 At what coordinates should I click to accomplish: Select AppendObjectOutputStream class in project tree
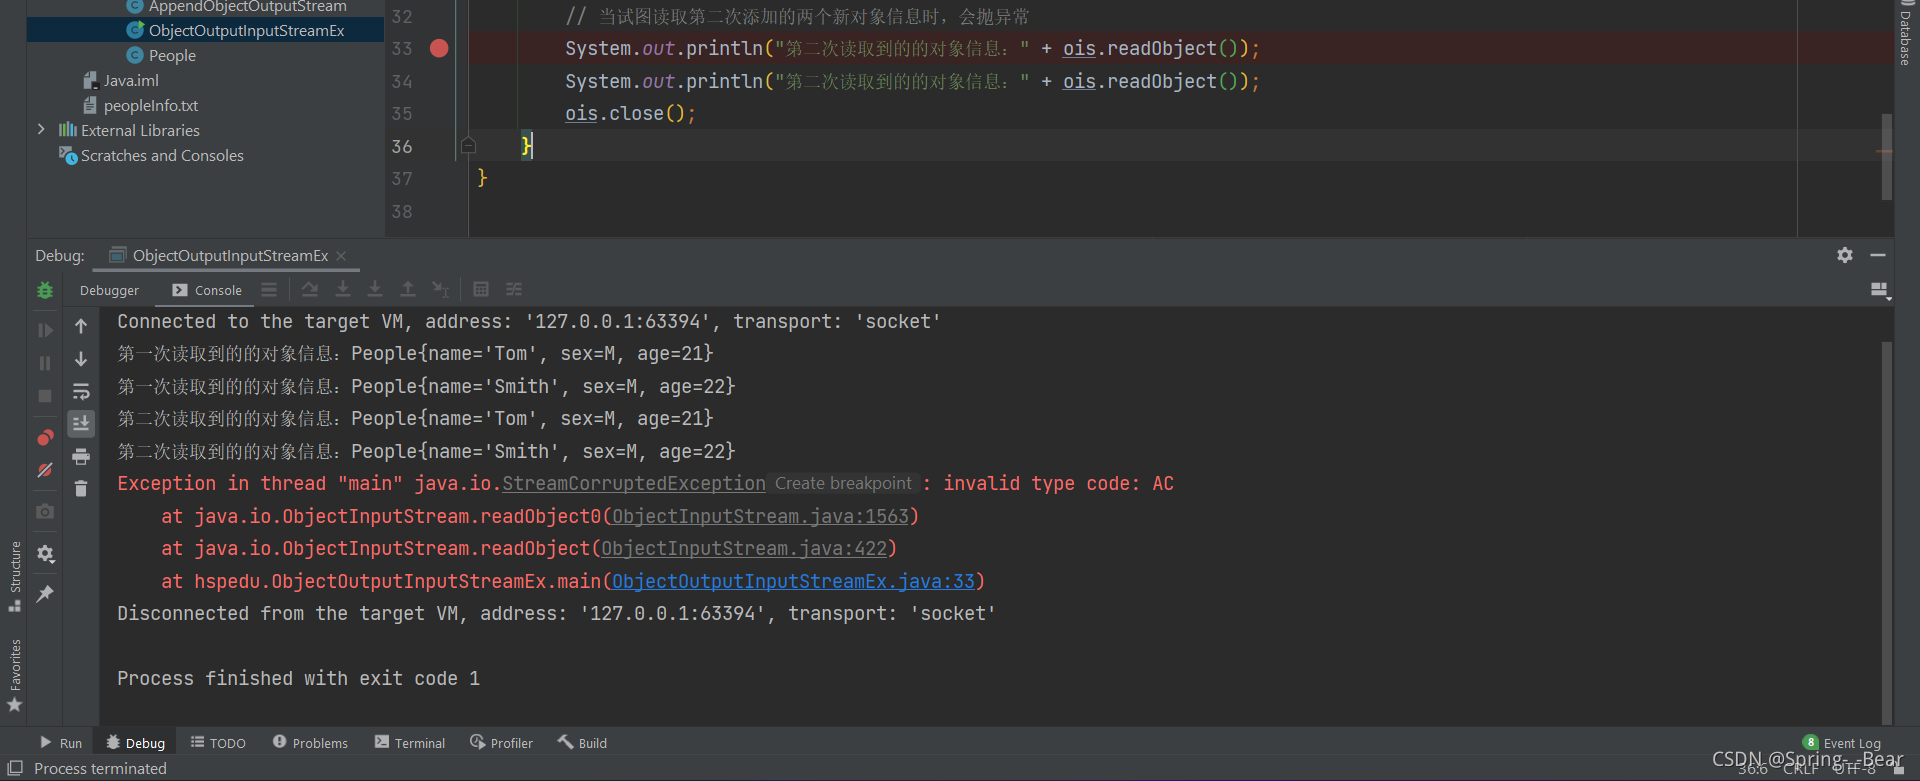237,6
